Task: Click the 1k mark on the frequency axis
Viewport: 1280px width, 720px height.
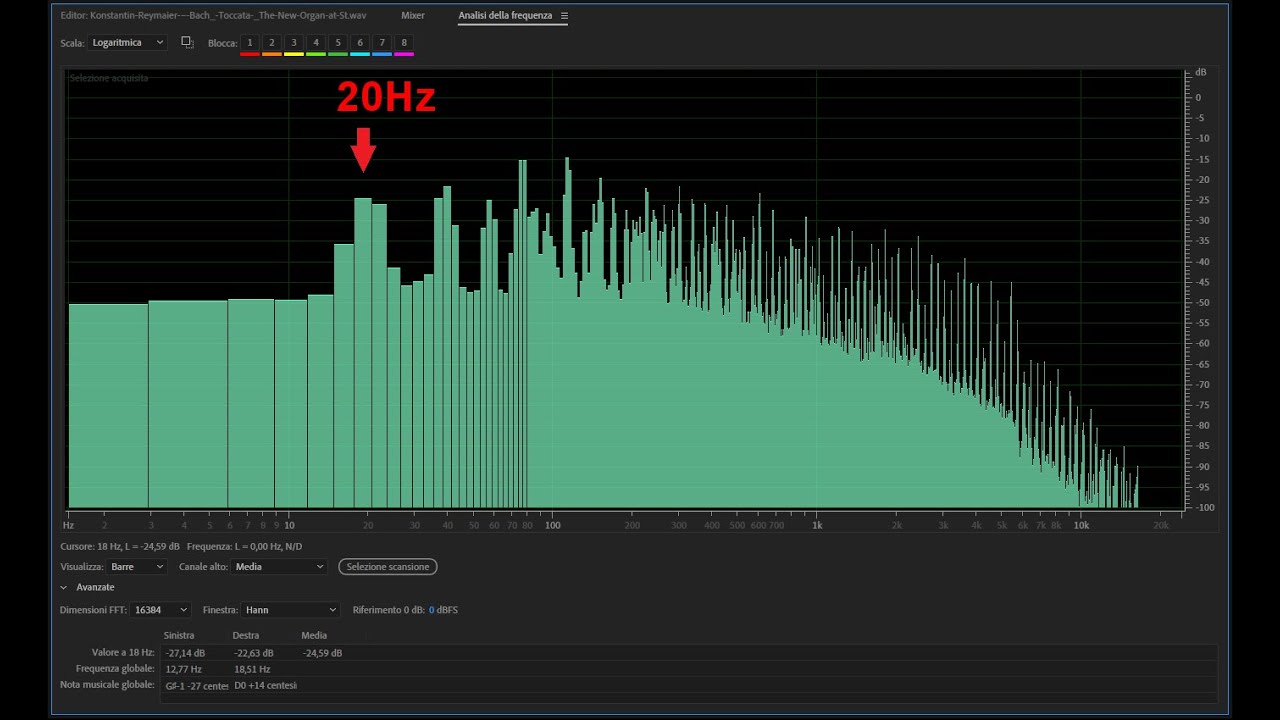Action: click(817, 525)
